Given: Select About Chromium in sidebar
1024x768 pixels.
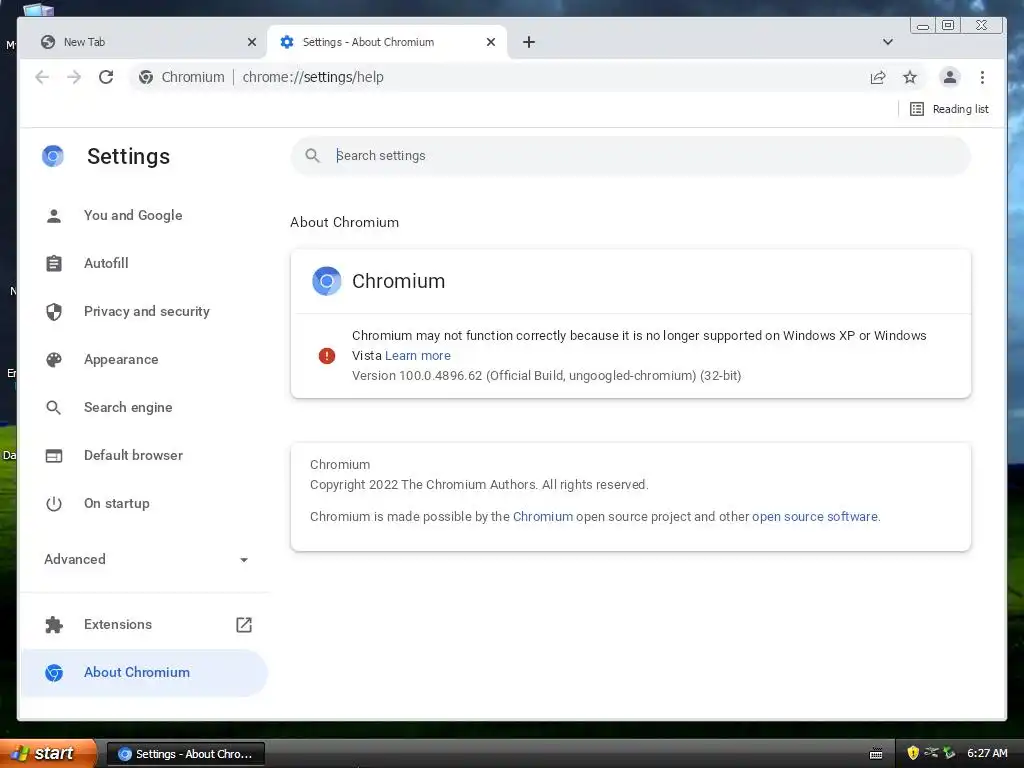Looking at the screenshot, I should pos(144,673).
